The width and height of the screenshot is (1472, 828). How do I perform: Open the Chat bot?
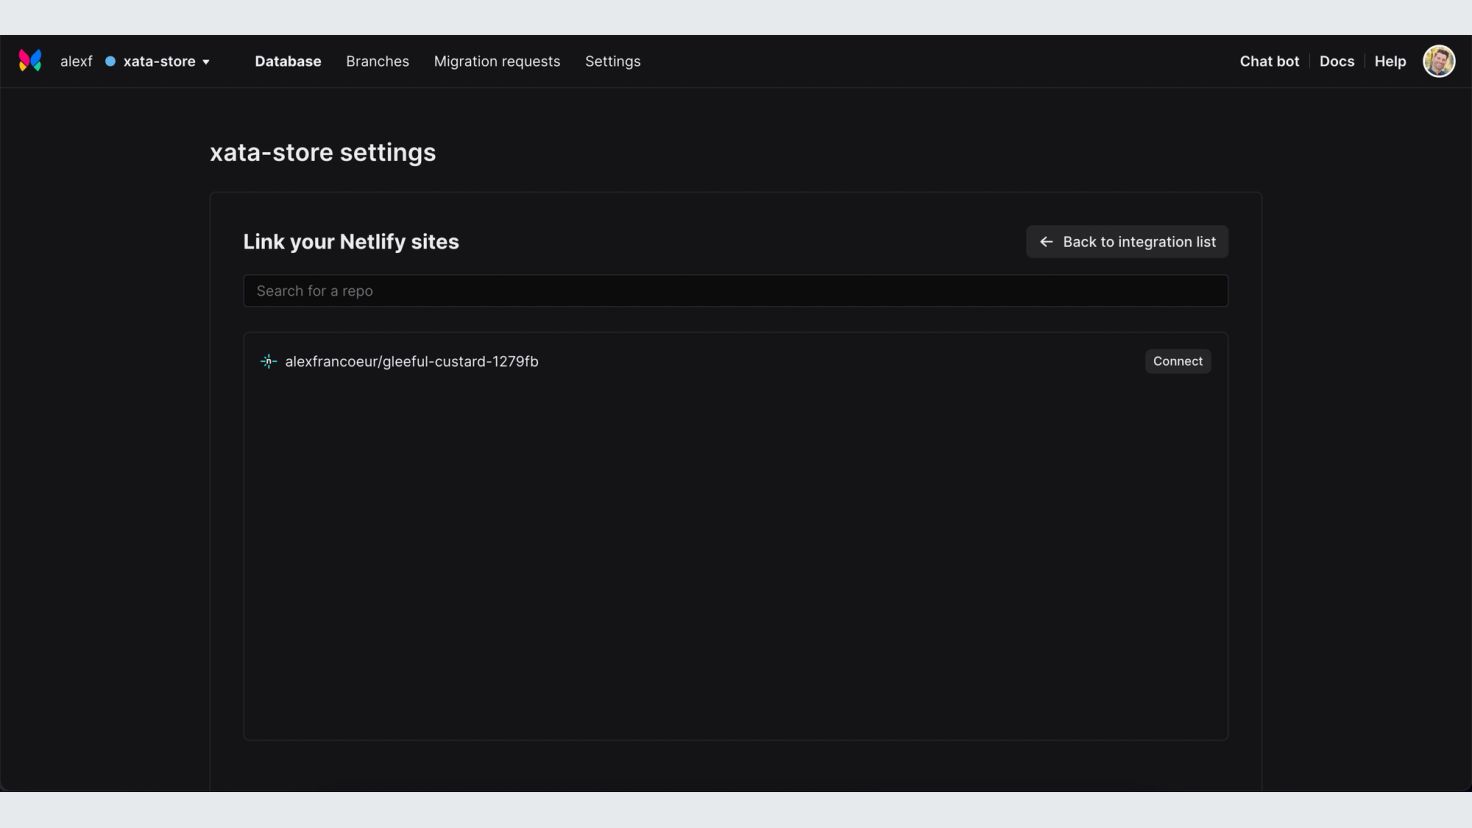[1269, 61]
